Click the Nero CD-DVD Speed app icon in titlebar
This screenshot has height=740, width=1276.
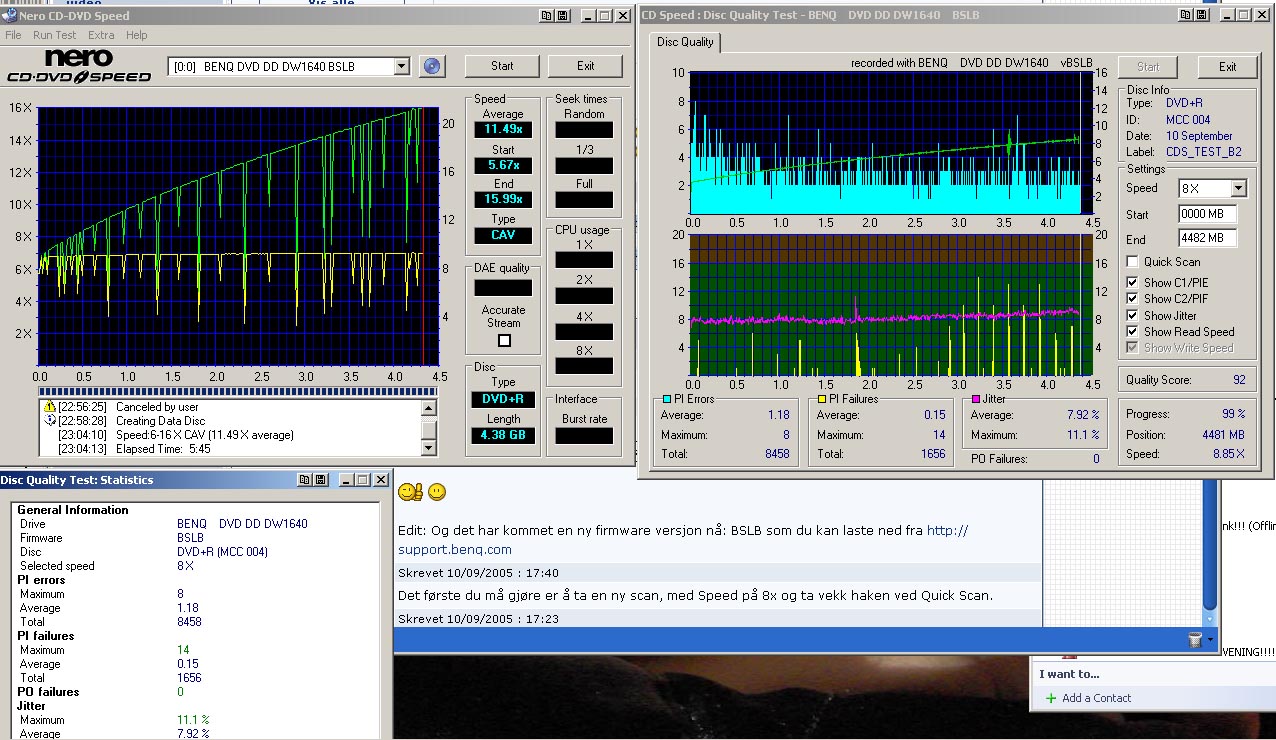(x=9, y=16)
